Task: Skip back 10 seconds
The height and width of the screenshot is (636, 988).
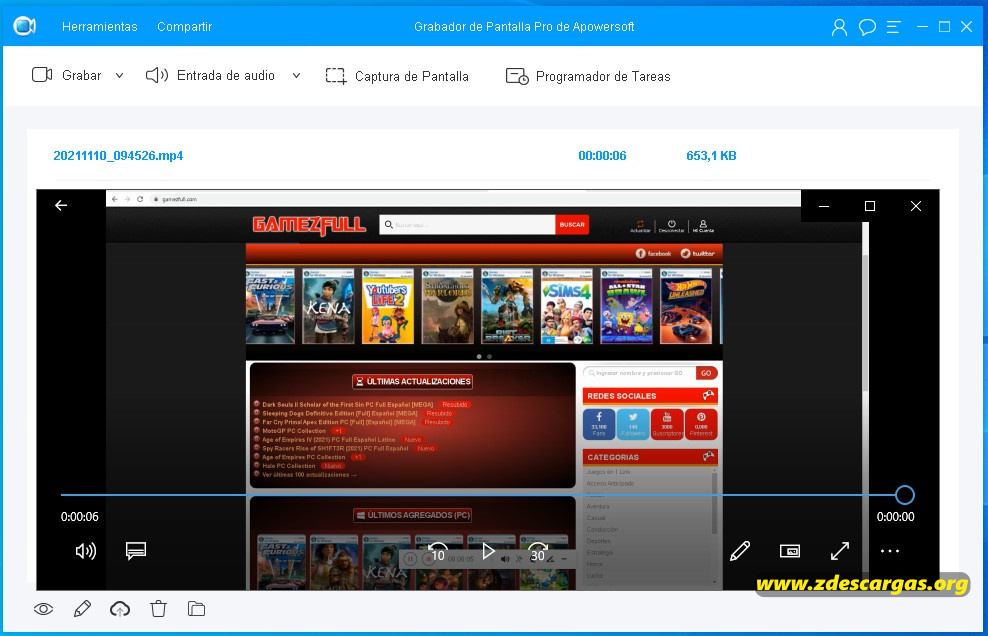Action: point(437,552)
